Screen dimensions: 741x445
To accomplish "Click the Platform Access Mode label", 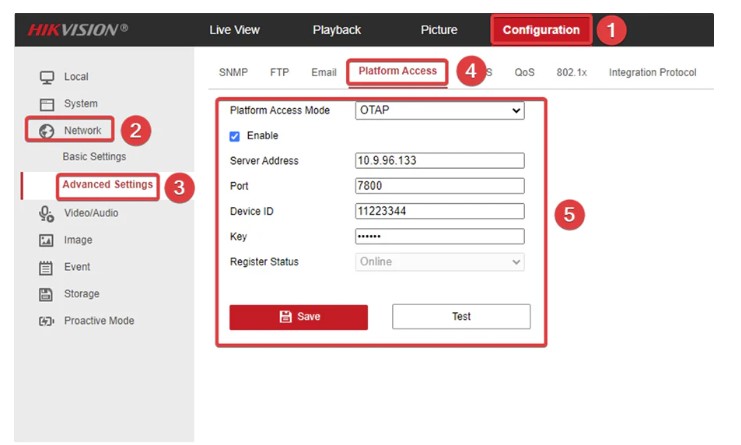I will (280, 111).
